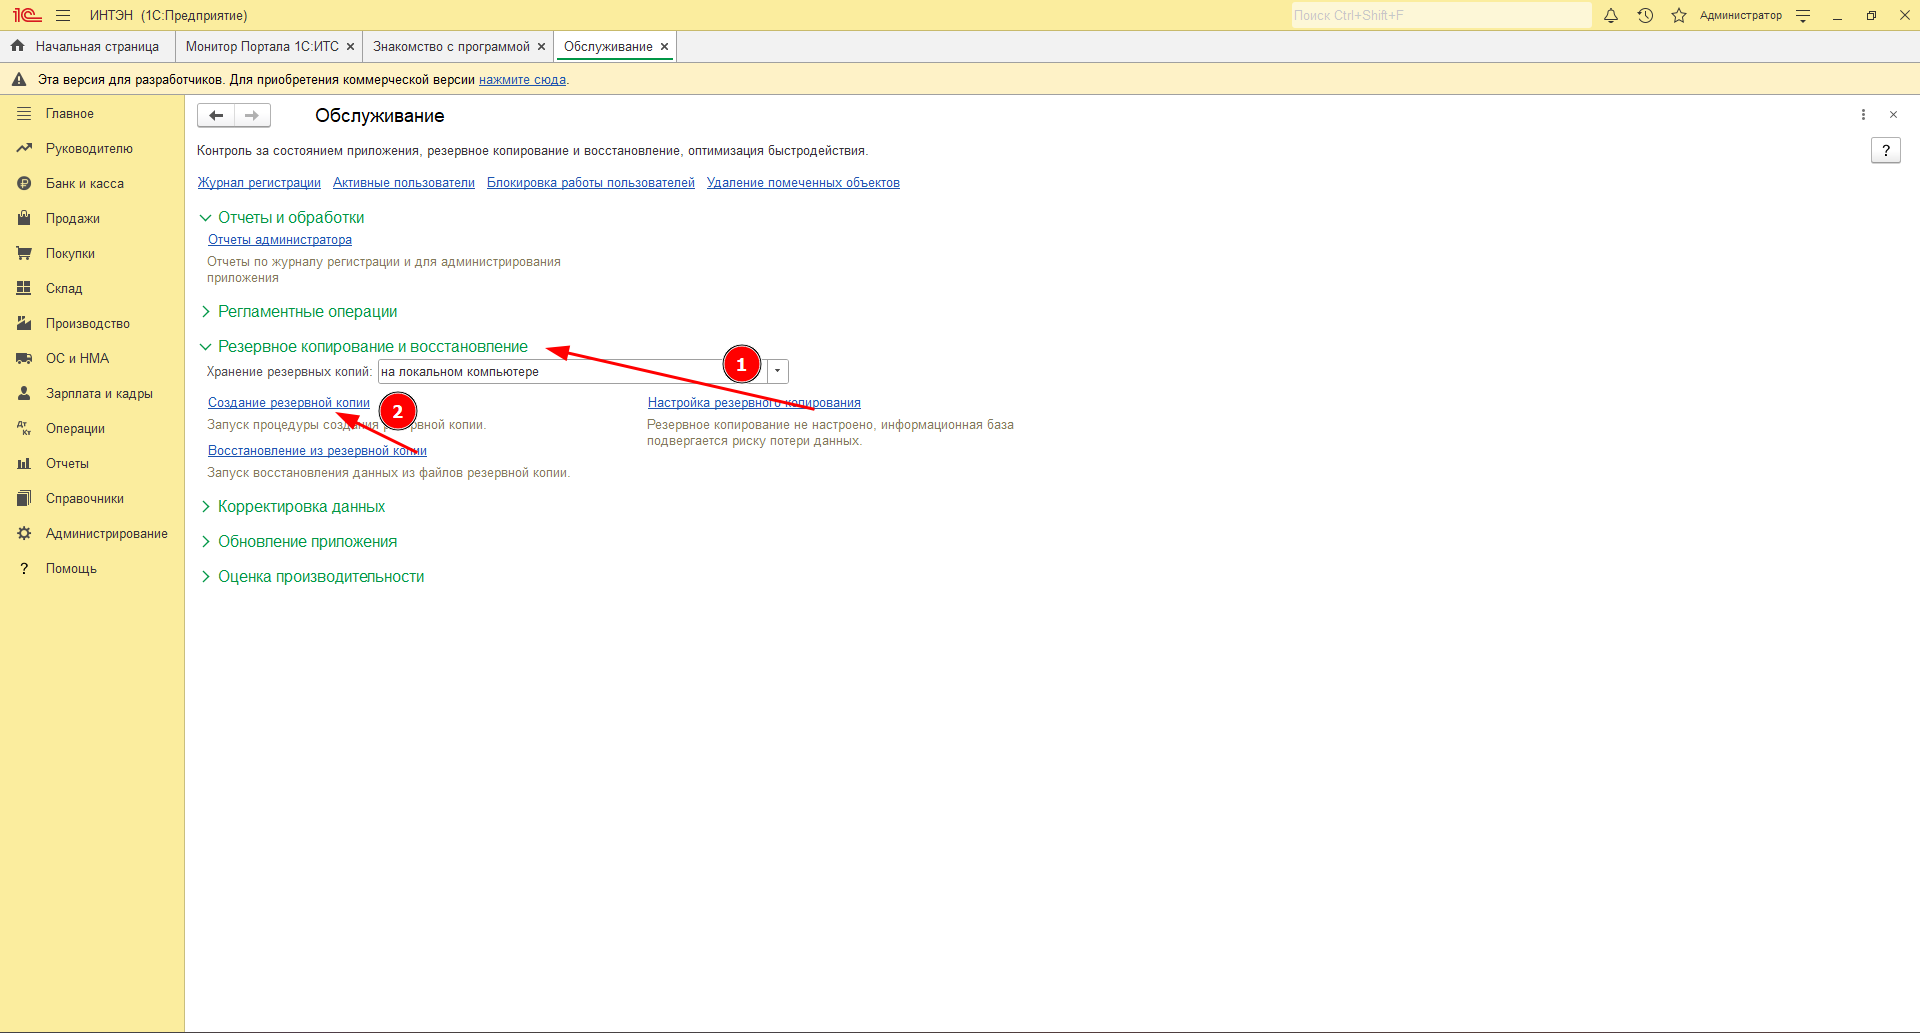Screen dimensions: 1920x1033
Task: Collapse Резервное копирование и восстановление section
Action: [205, 347]
